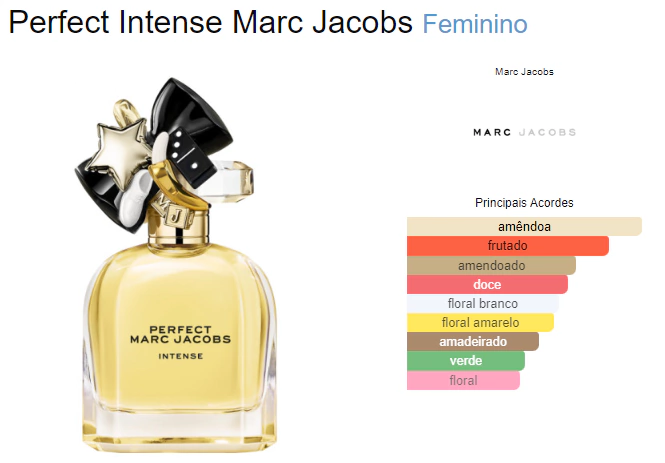This screenshot has width=665, height=463.
Task: Click the Perfect Intense Marc Jacobs page title
Action: pos(210,22)
